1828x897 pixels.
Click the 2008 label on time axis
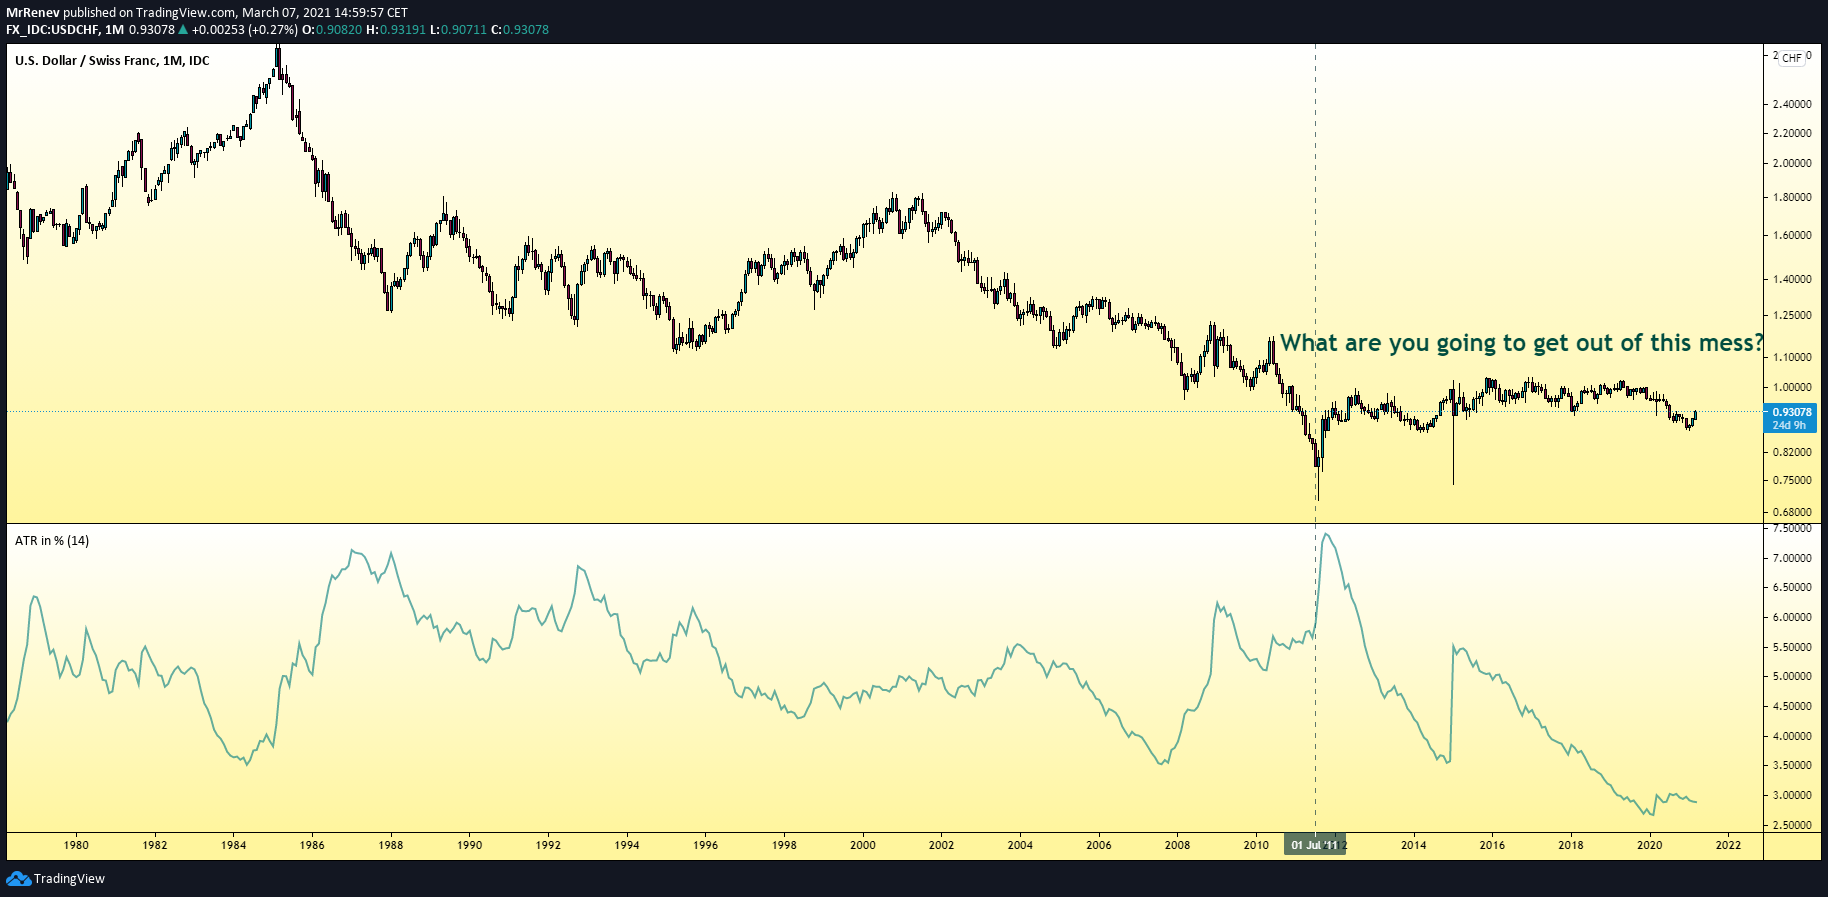(x=1177, y=845)
